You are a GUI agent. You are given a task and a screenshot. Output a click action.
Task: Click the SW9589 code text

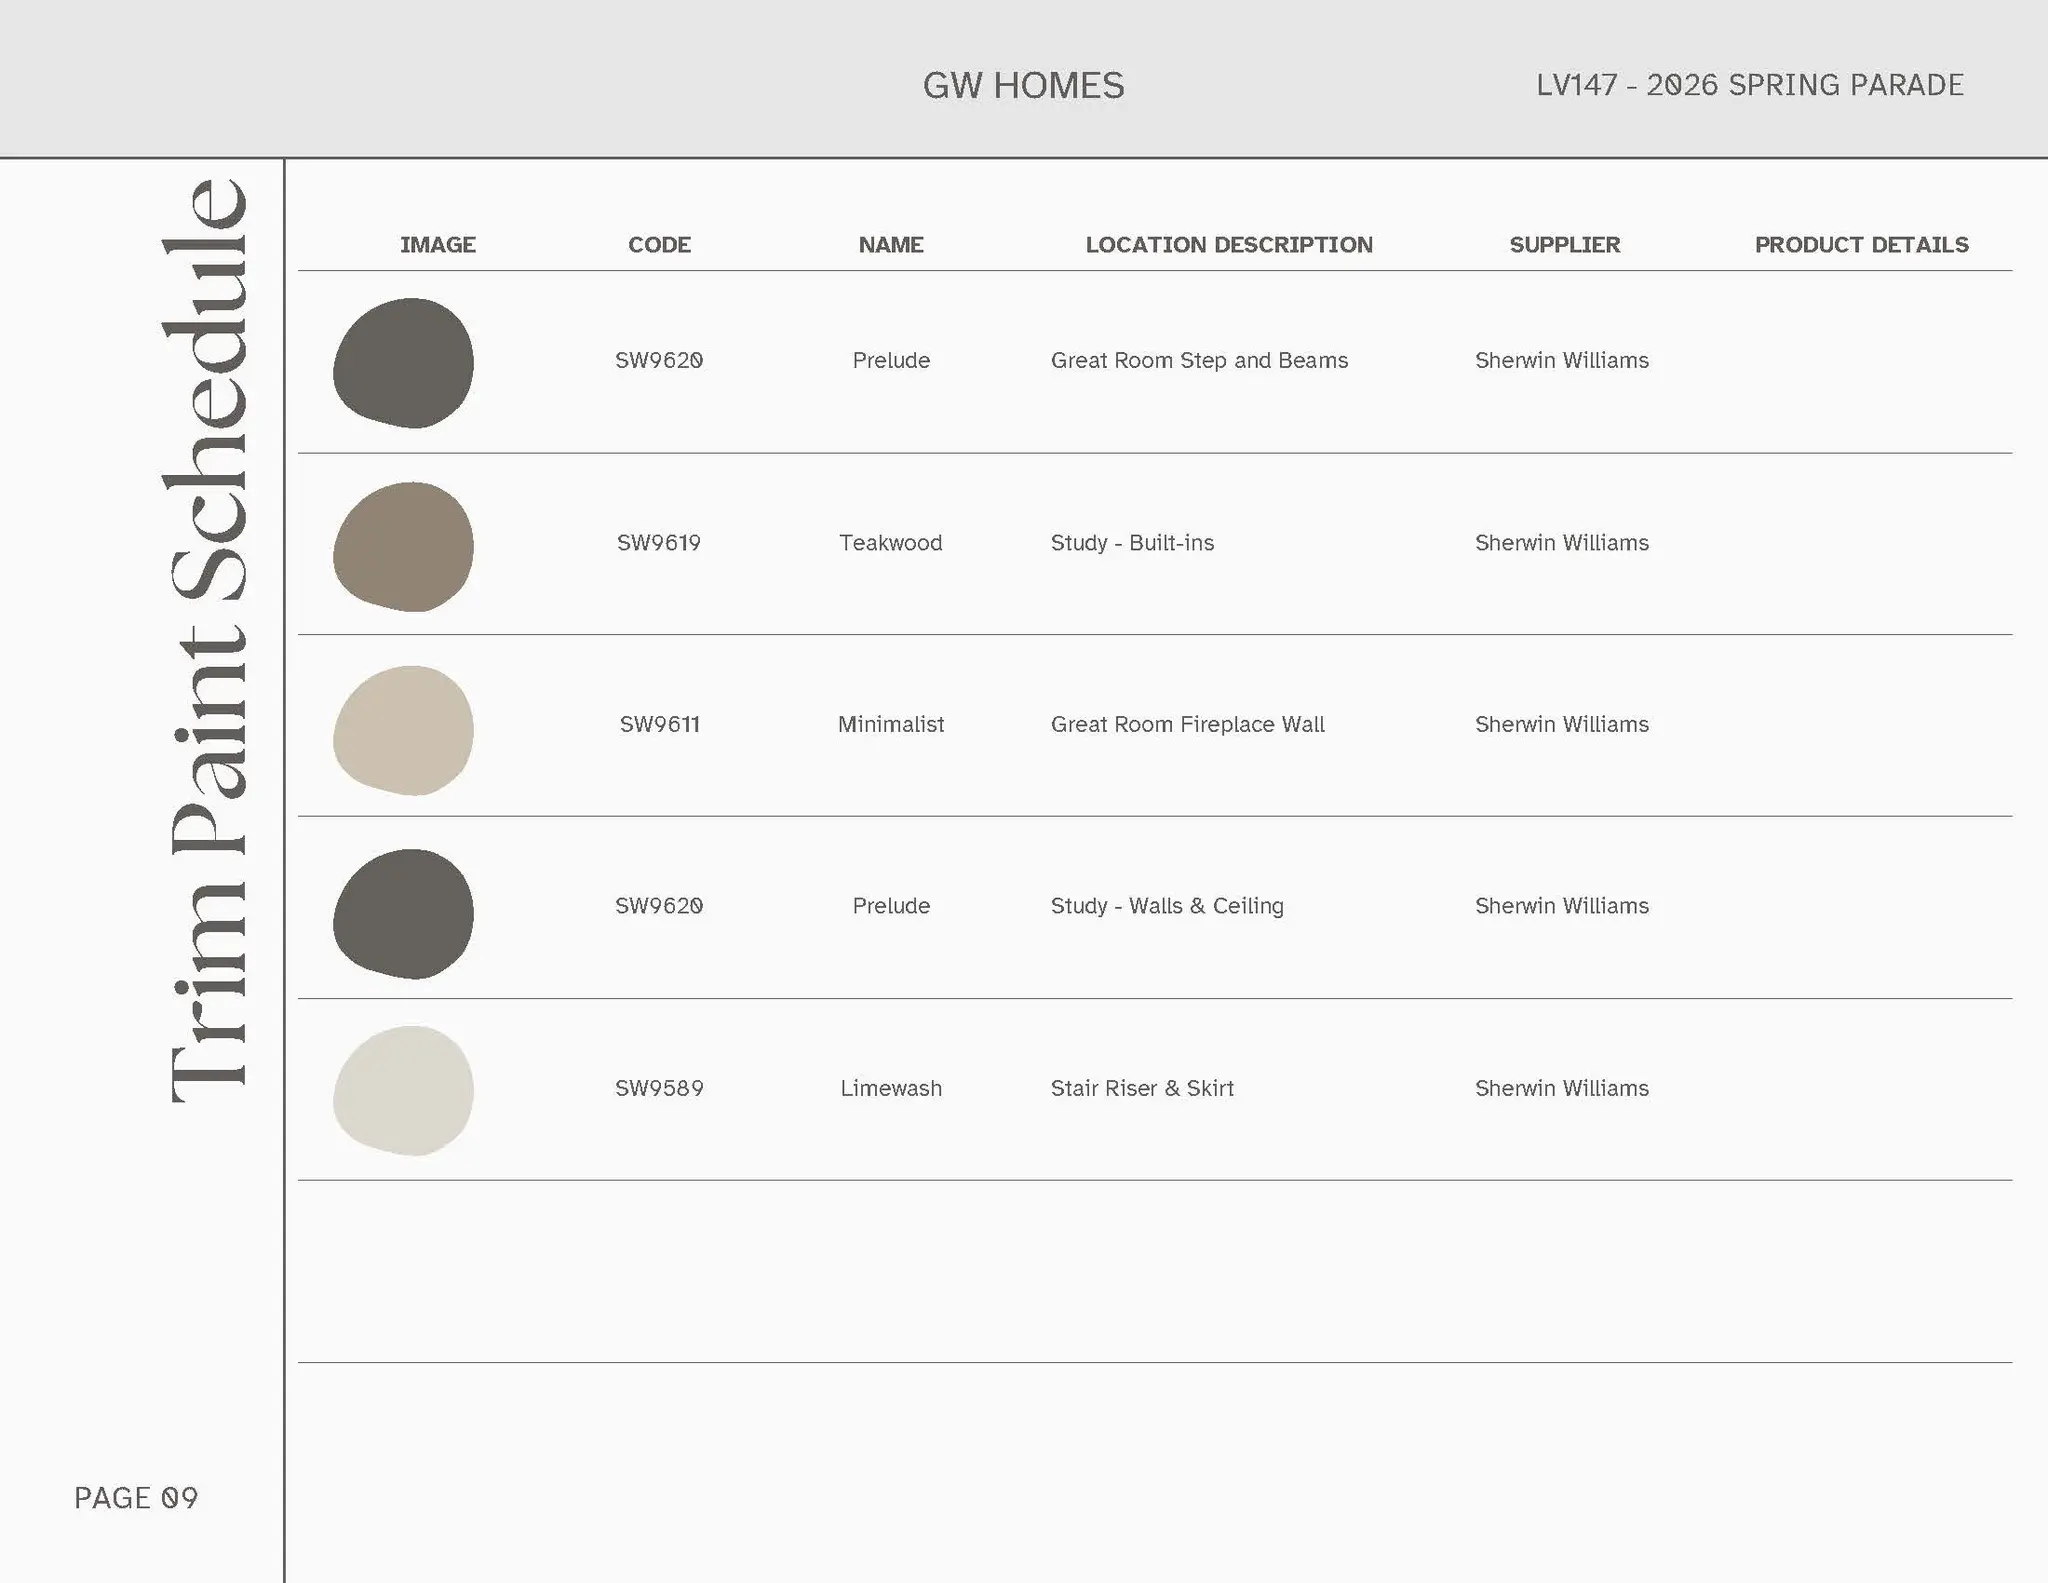pos(659,1088)
